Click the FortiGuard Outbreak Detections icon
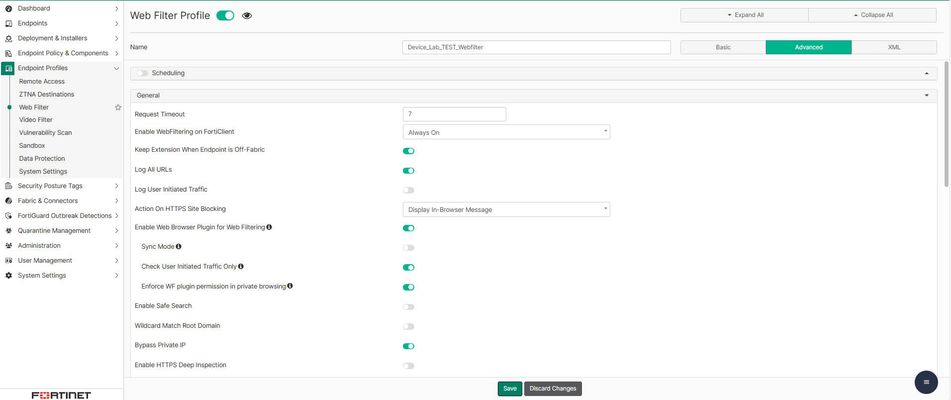 (8, 216)
